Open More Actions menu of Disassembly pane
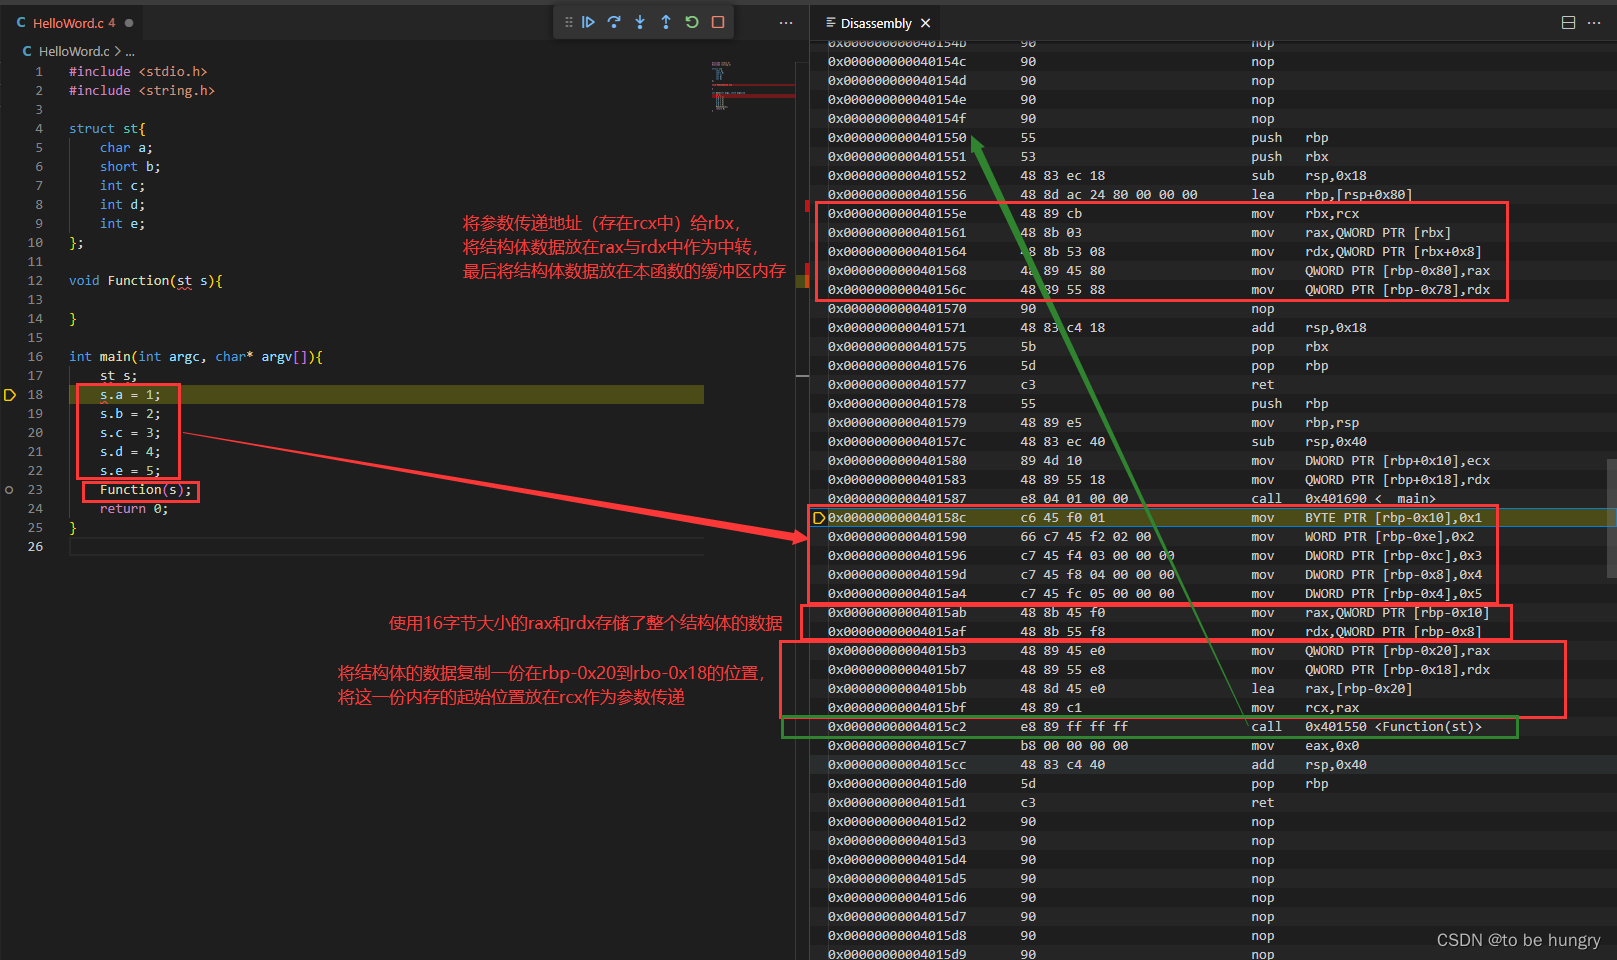 pyautogui.click(x=1594, y=23)
